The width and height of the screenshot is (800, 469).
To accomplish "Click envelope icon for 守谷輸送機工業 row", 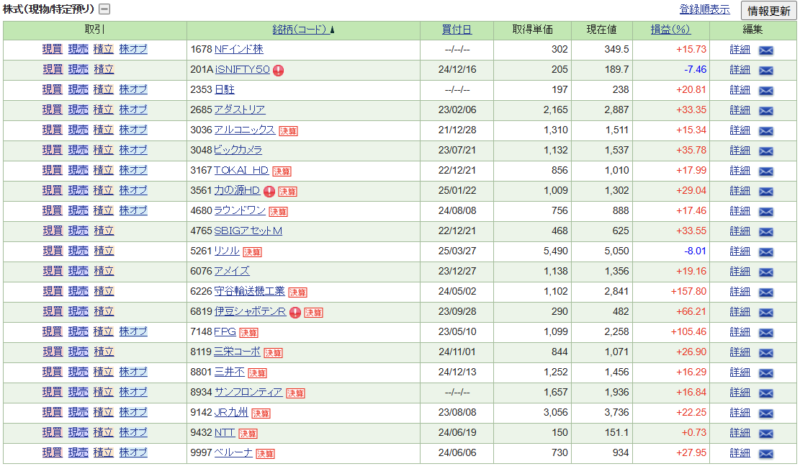I will pos(766,292).
